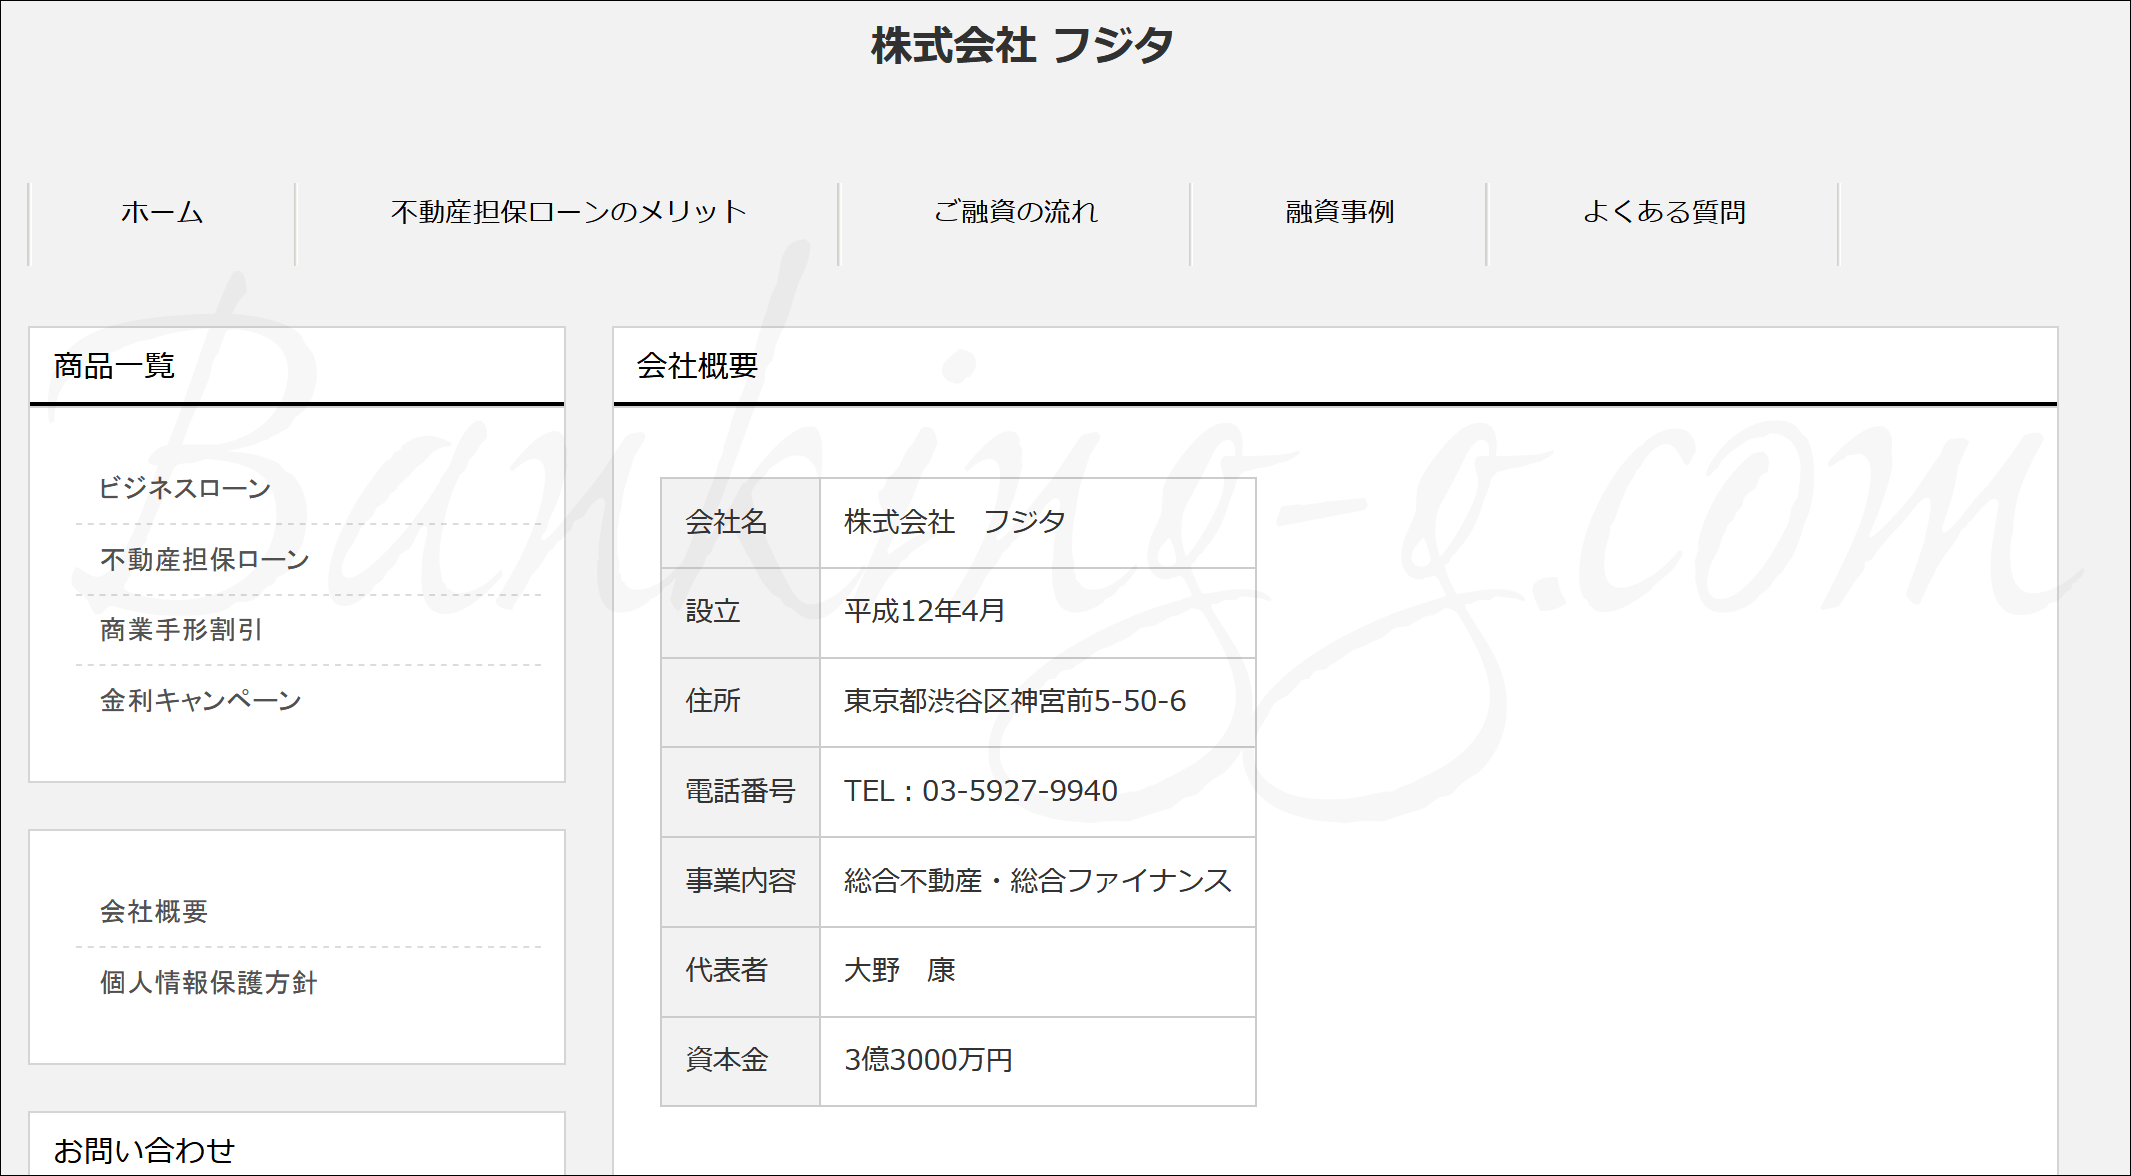Click the 会社概要 main section heading

click(697, 366)
